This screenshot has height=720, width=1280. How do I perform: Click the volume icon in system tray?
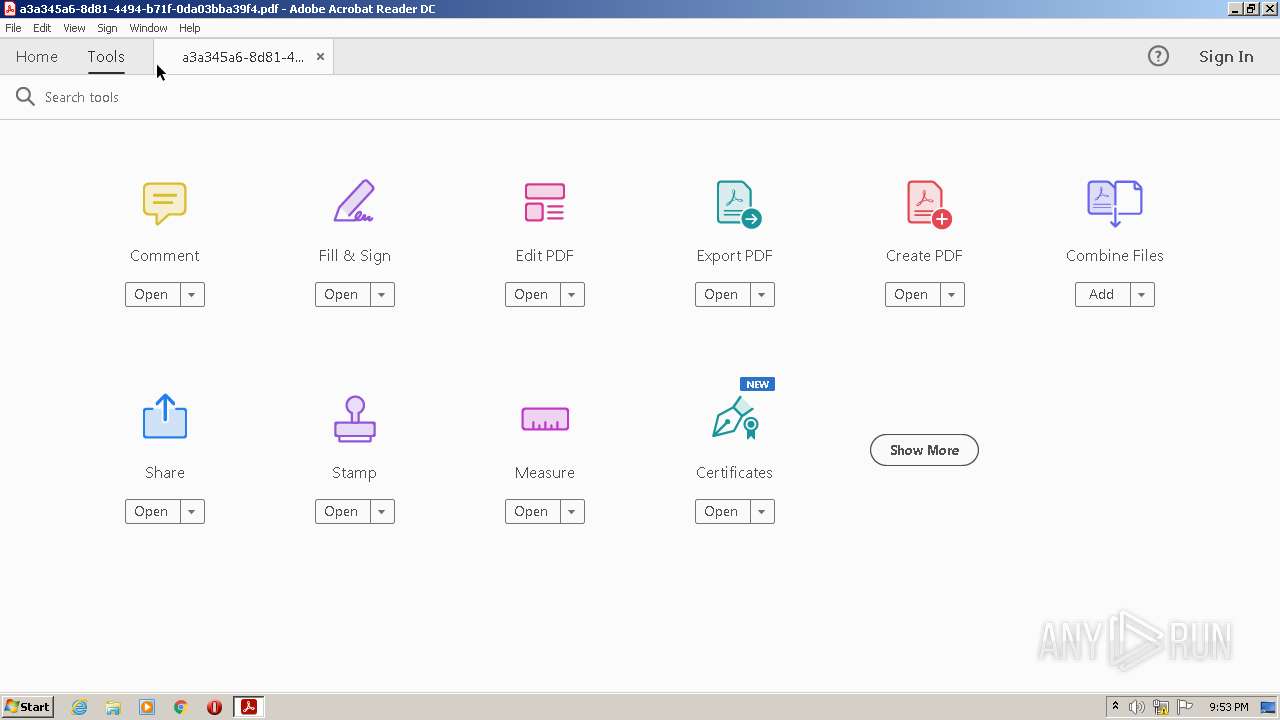click(1137, 707)
